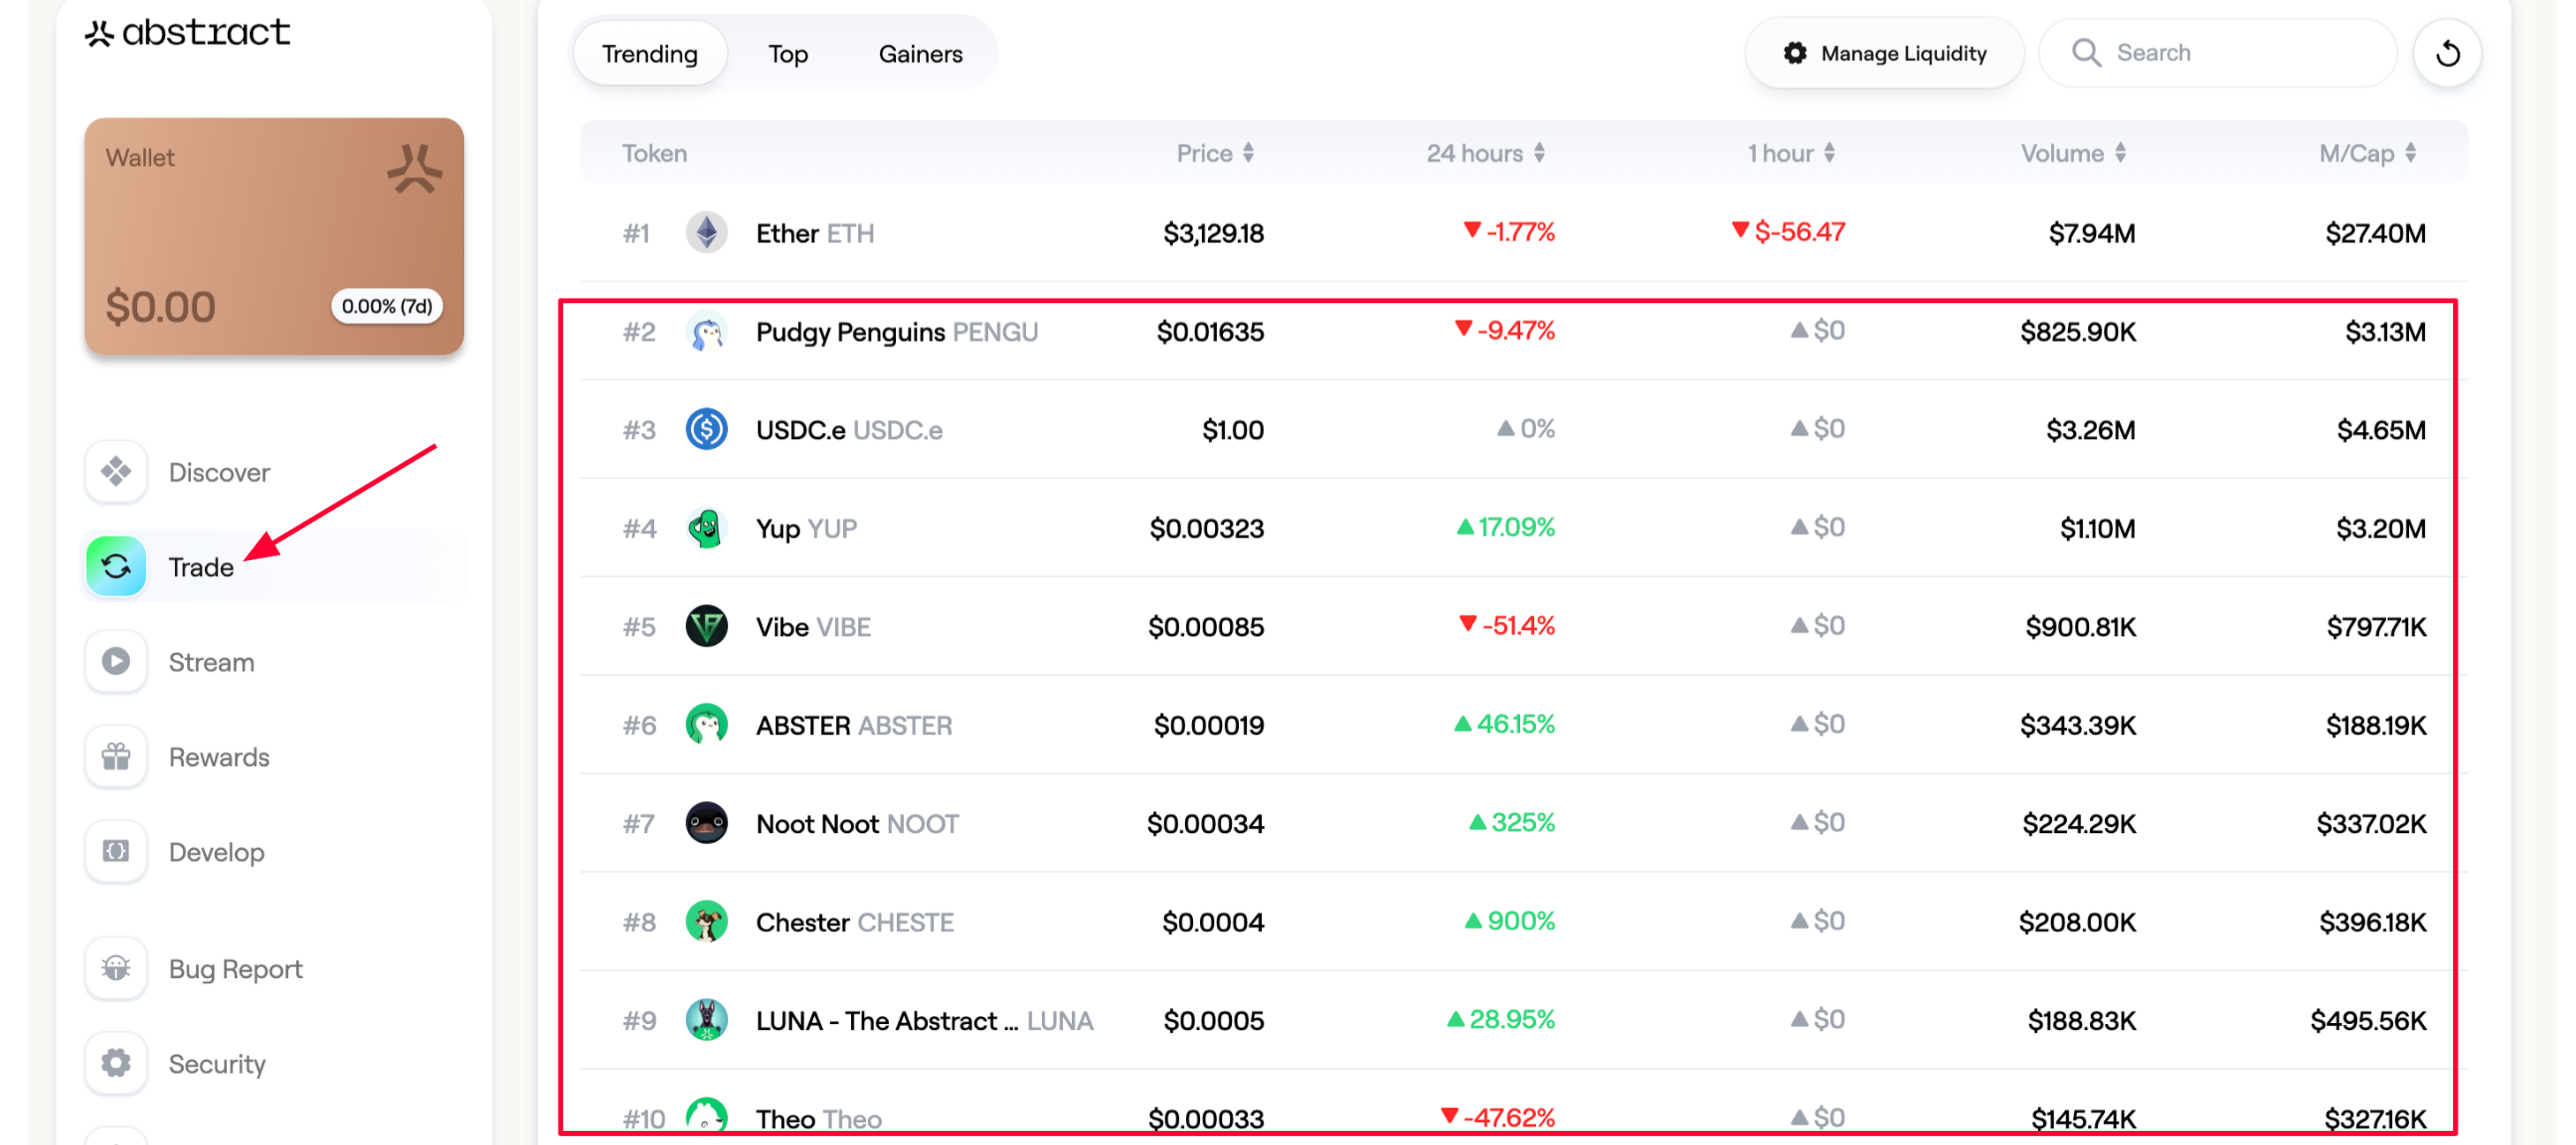Click the Discover sidebar icon

tap(116, 471)
